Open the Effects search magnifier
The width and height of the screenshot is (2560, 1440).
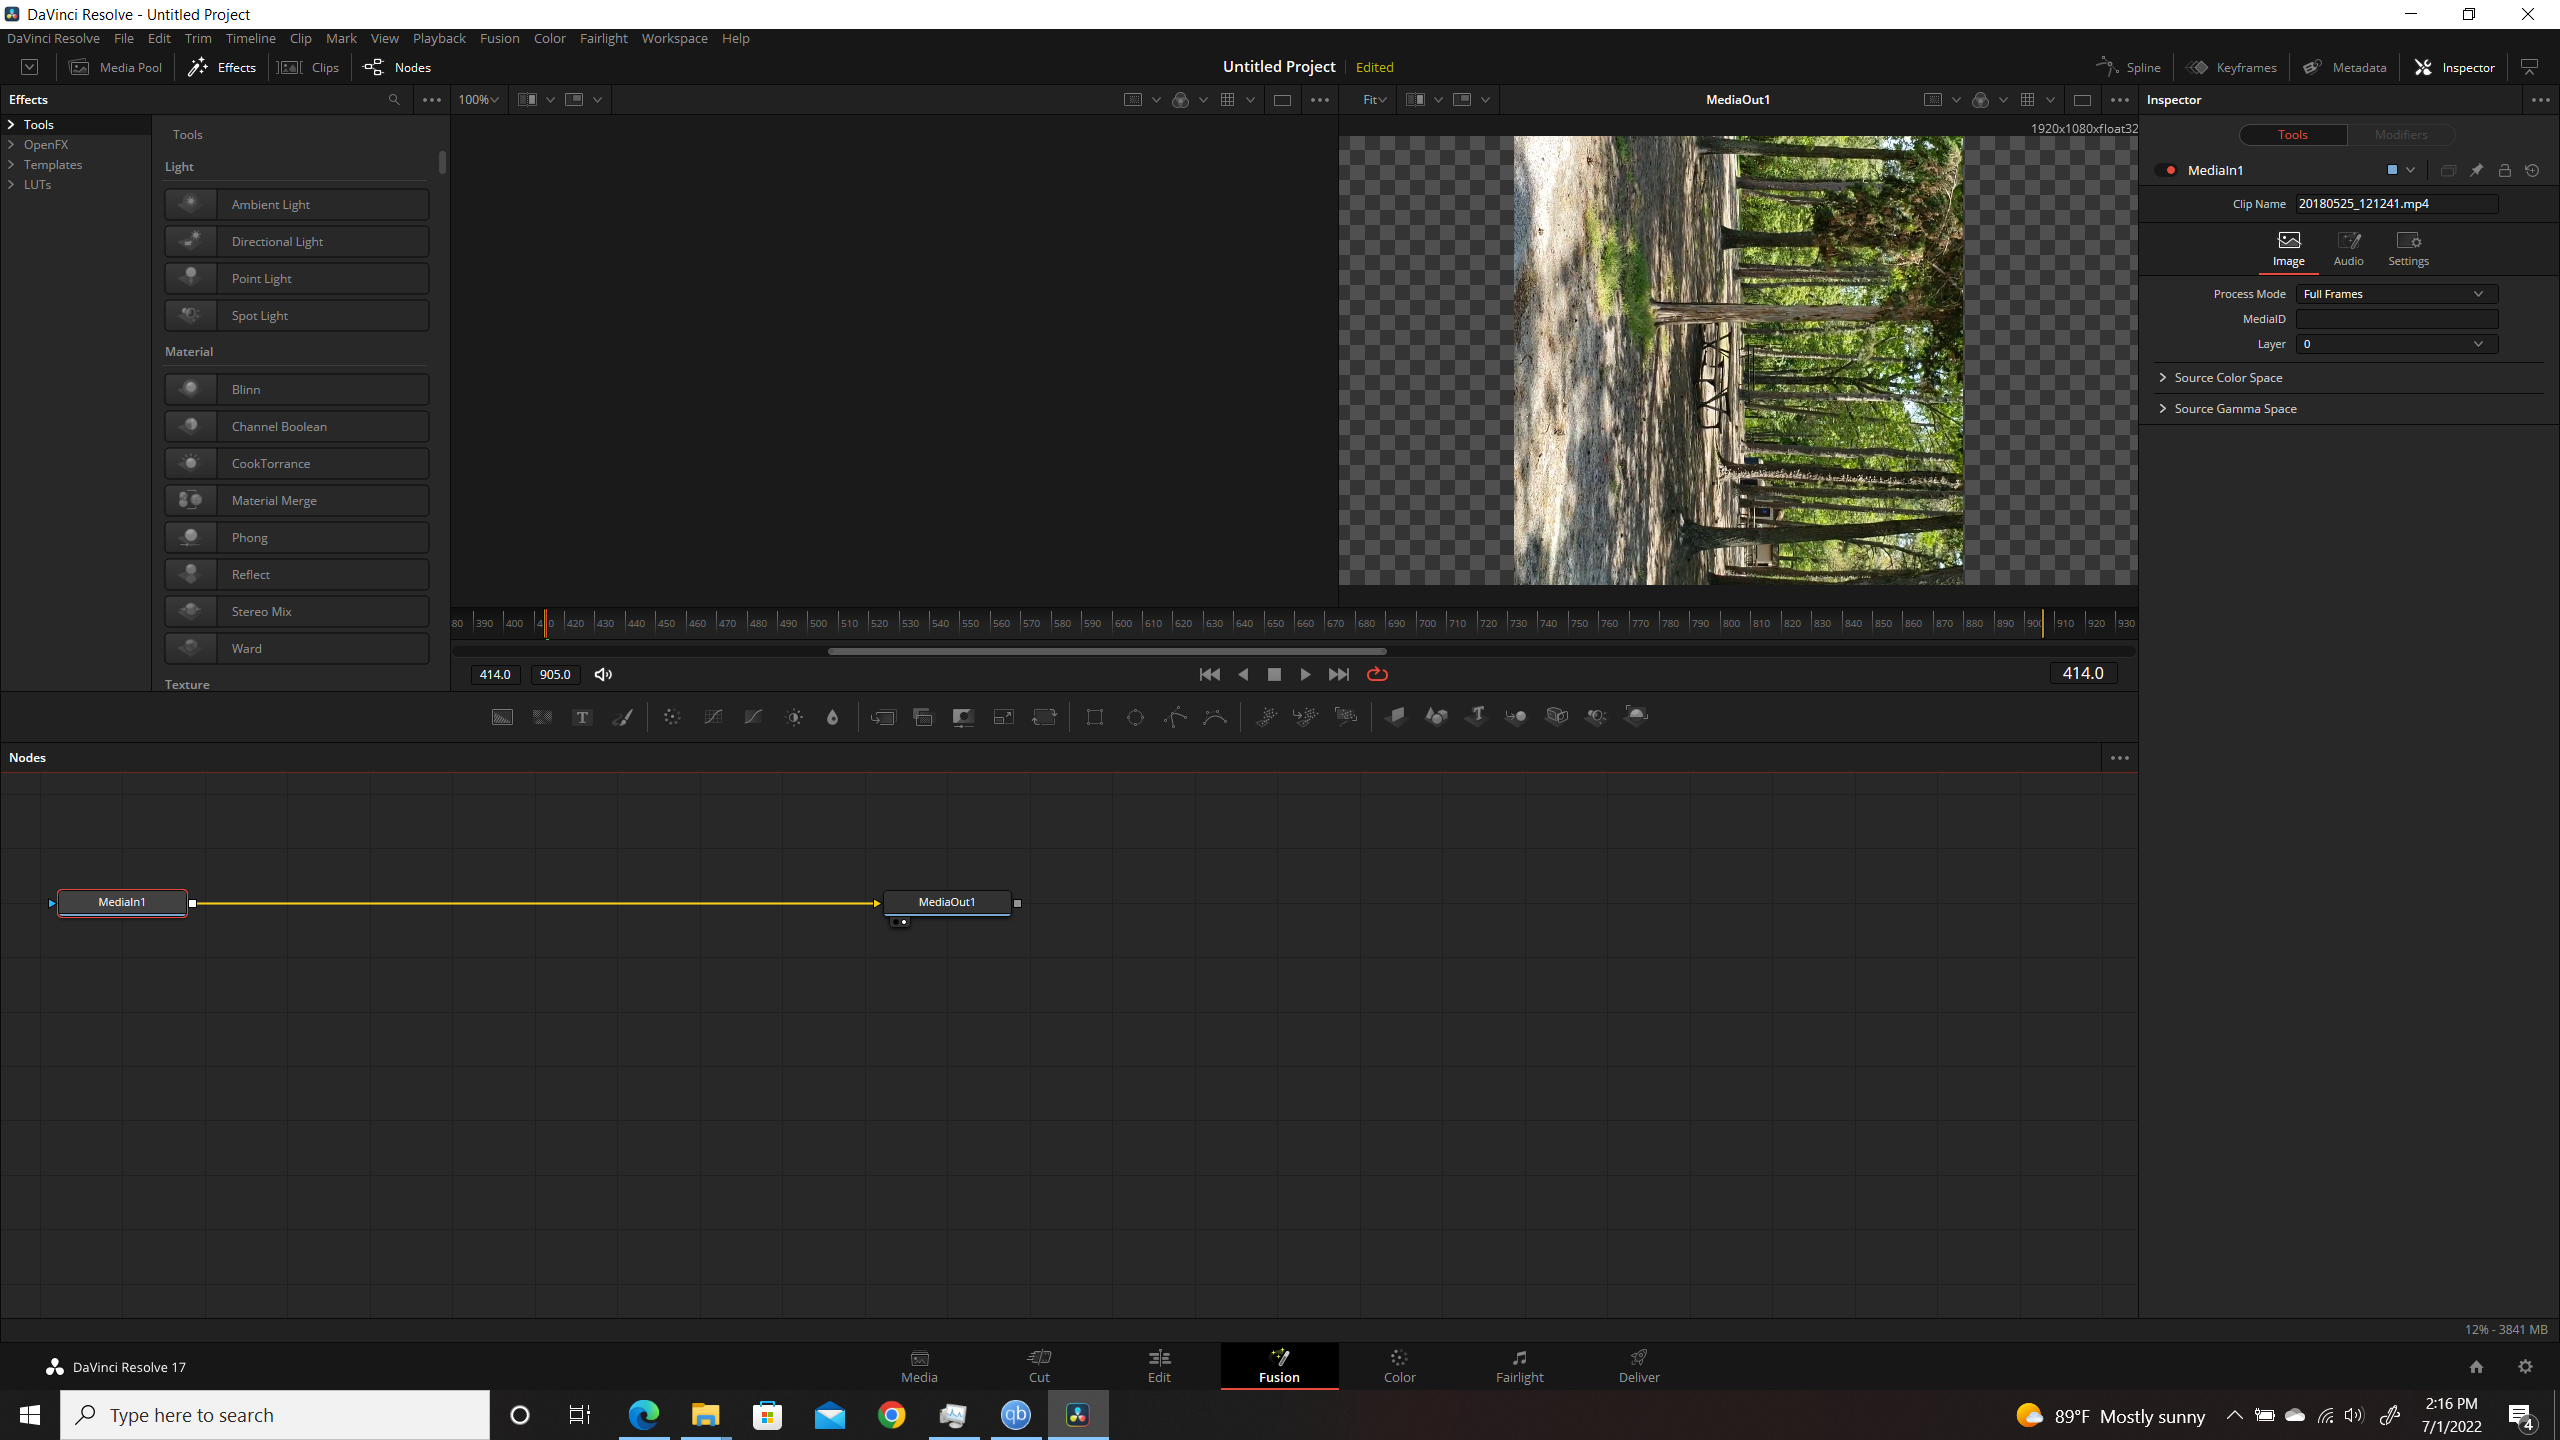(394, 99)
